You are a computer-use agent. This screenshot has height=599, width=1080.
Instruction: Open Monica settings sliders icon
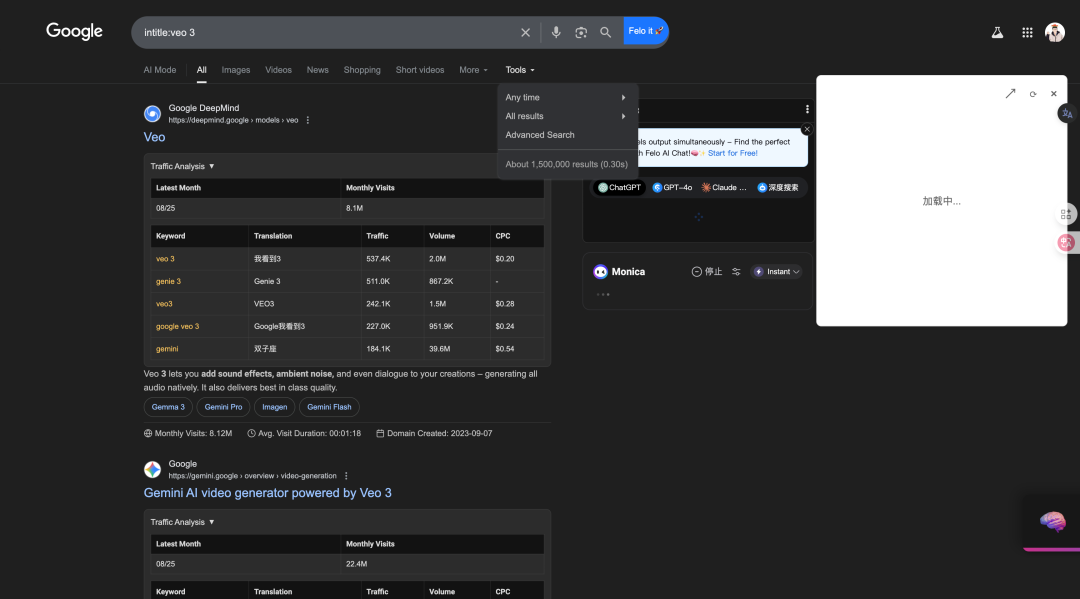(736, 272)
